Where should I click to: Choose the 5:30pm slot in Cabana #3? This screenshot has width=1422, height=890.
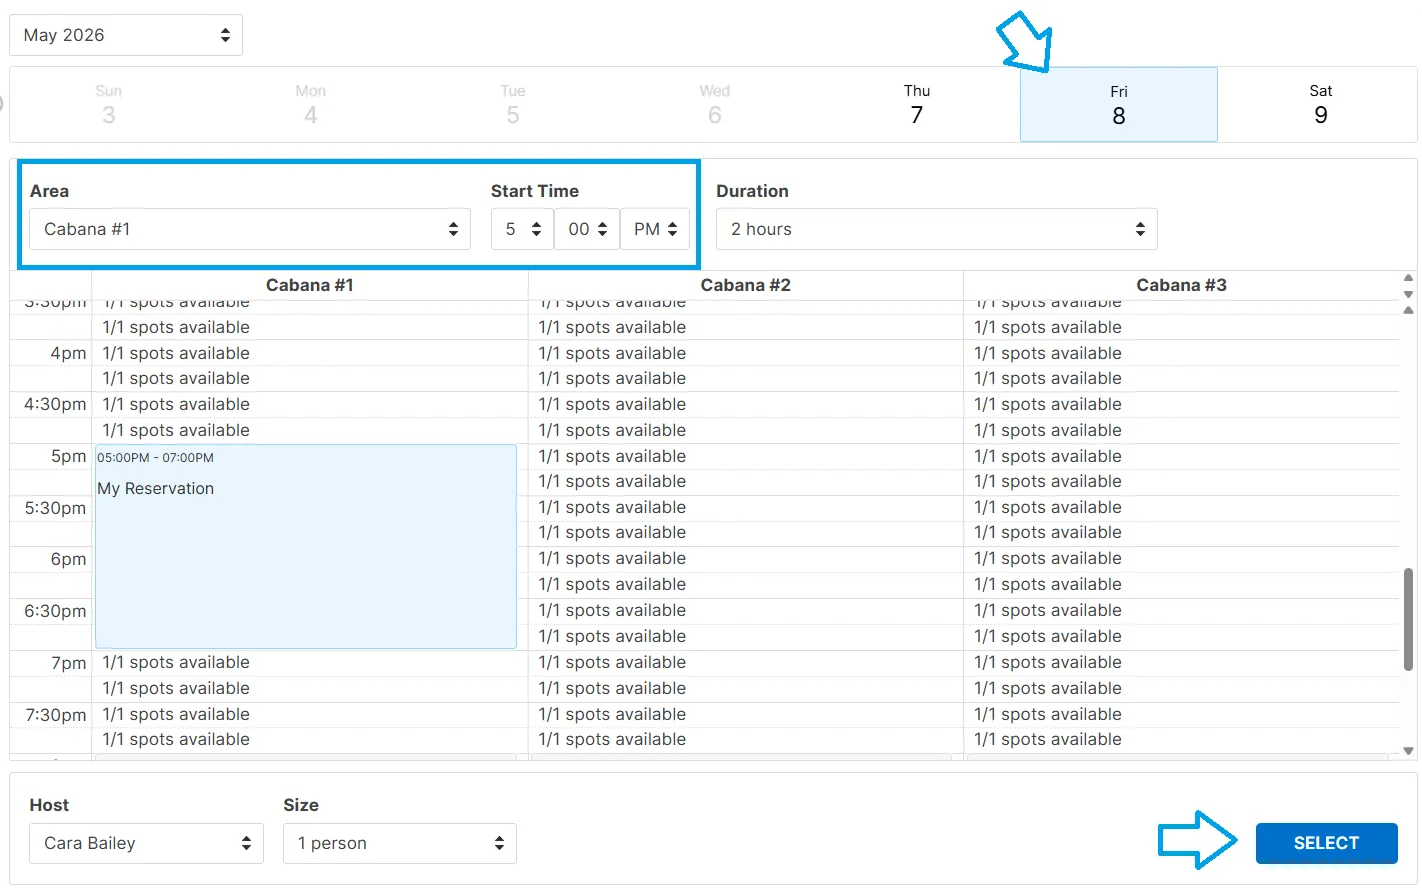tap(1181, 507)
